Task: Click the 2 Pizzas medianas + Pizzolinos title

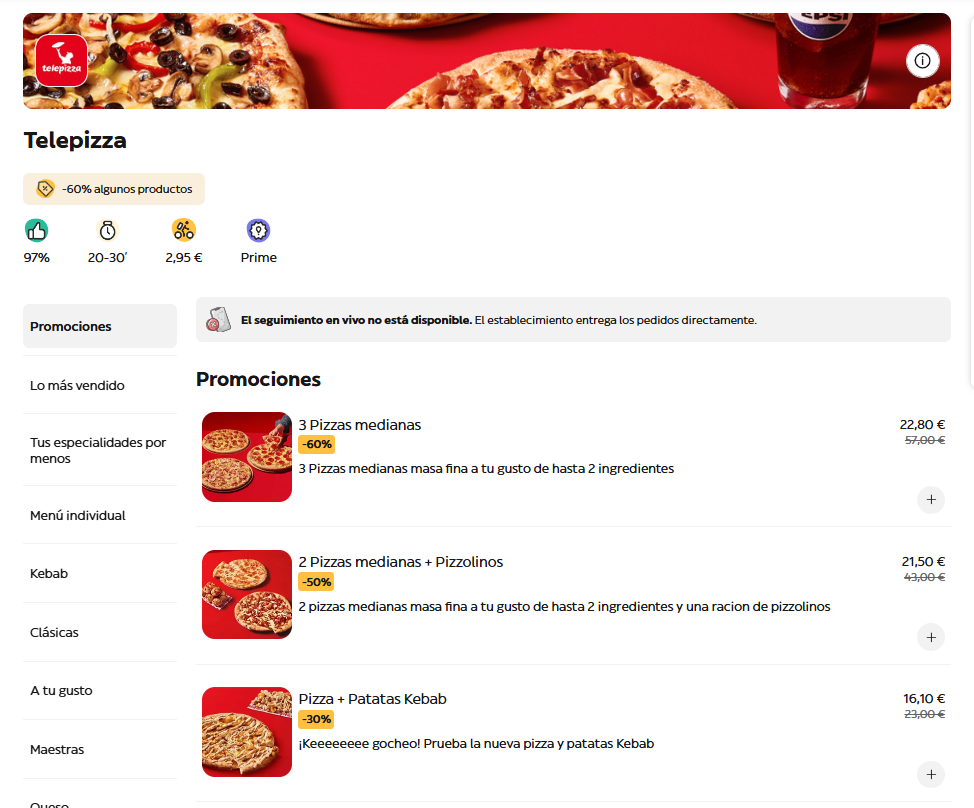Action: coord(401,562)
